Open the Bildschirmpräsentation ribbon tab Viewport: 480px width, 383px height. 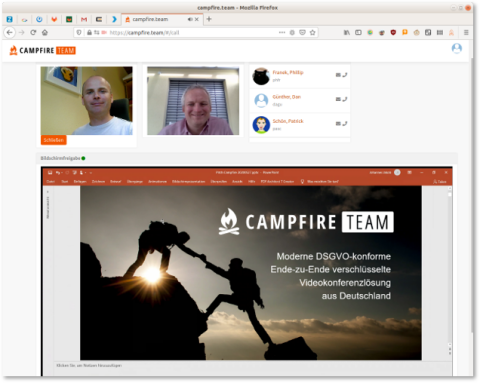pyautogui.click(x=189, y=182)
